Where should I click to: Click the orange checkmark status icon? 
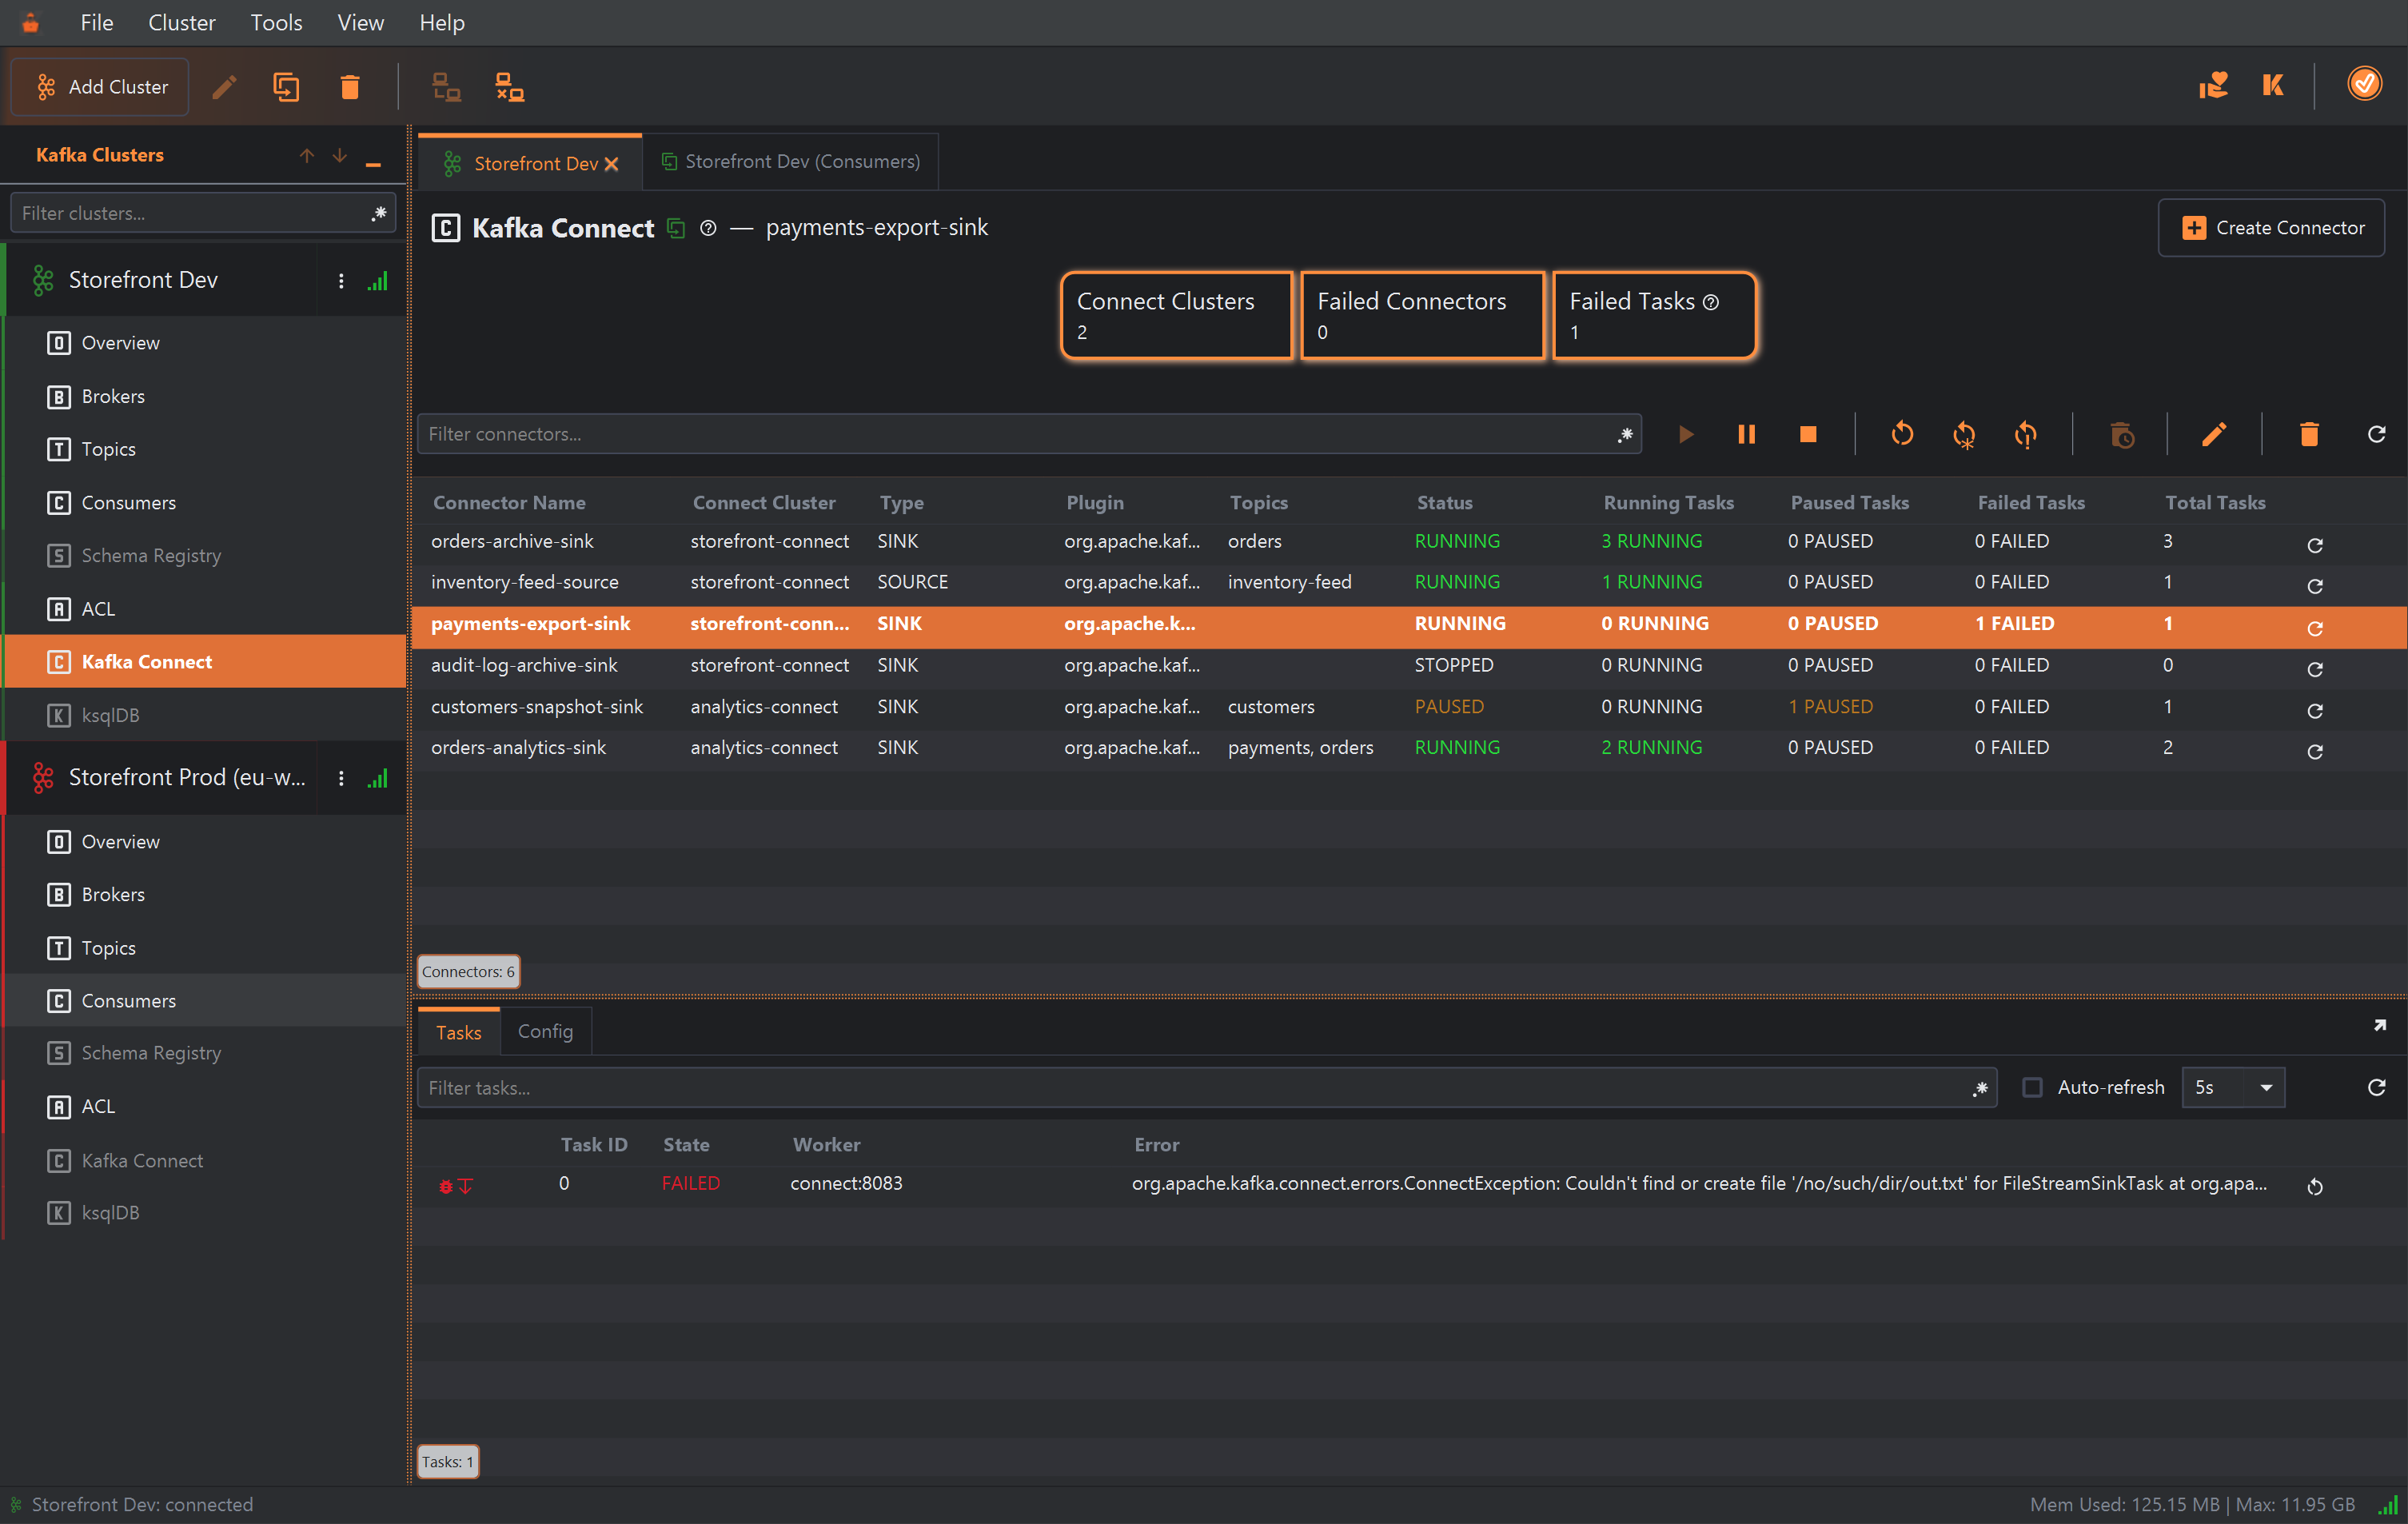2365,84
